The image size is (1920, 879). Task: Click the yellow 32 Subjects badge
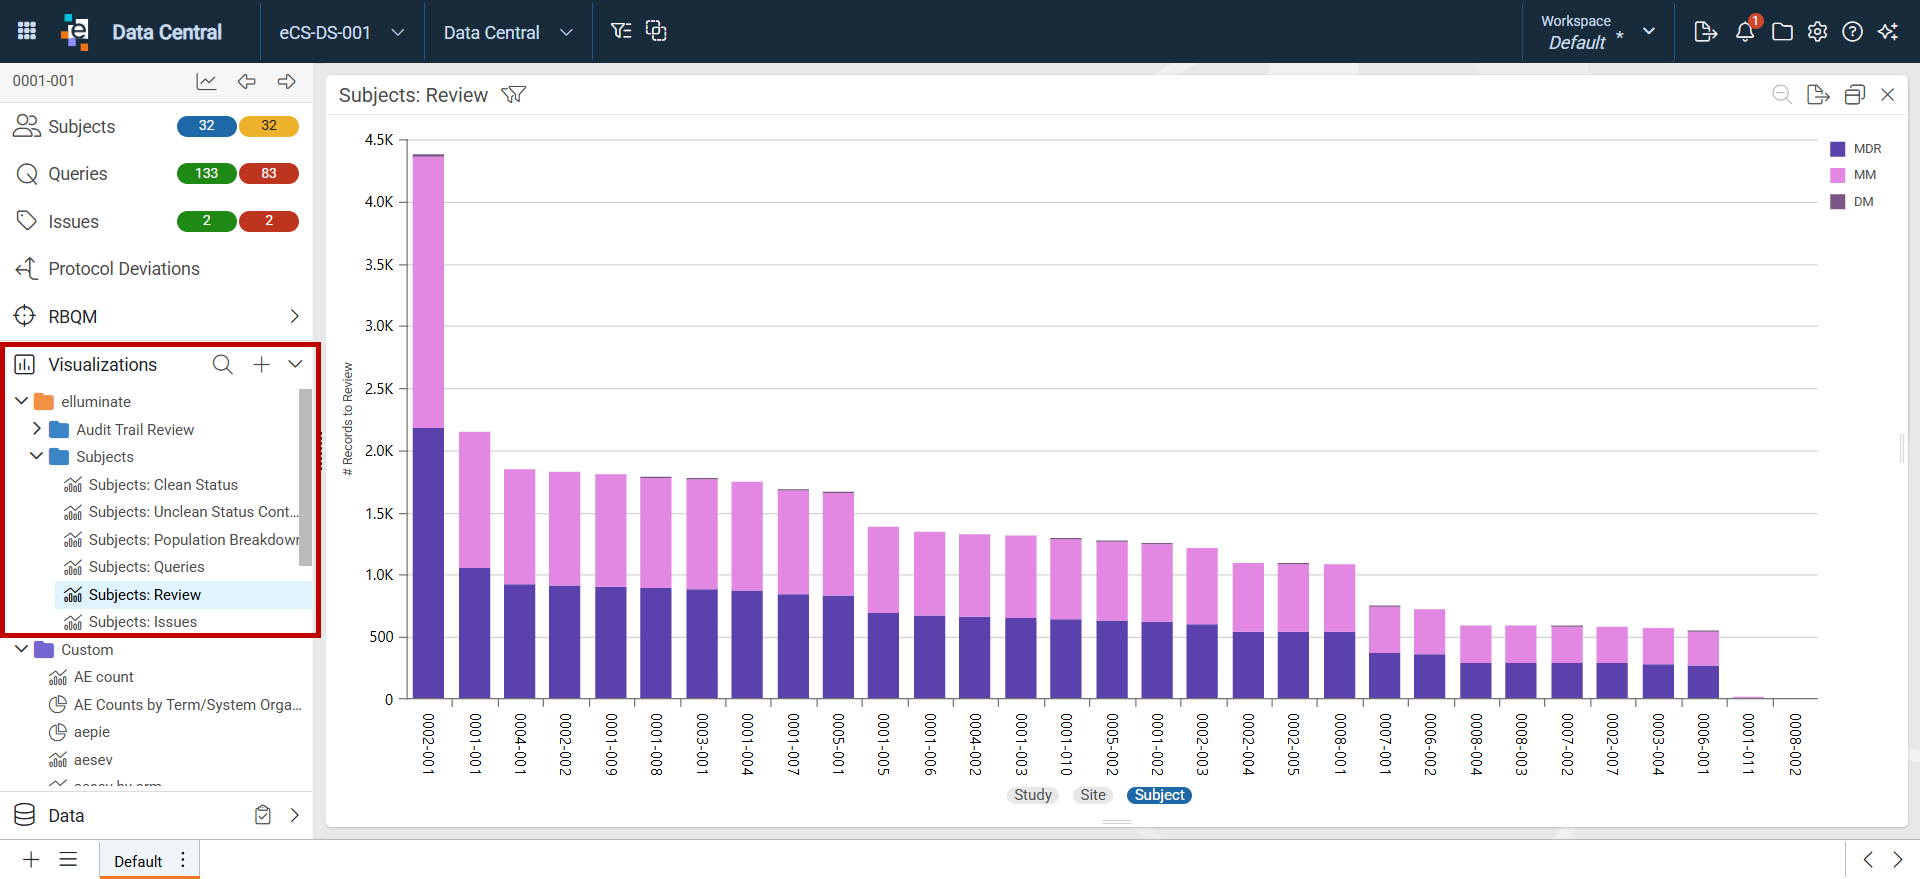[x=268, y=126]
